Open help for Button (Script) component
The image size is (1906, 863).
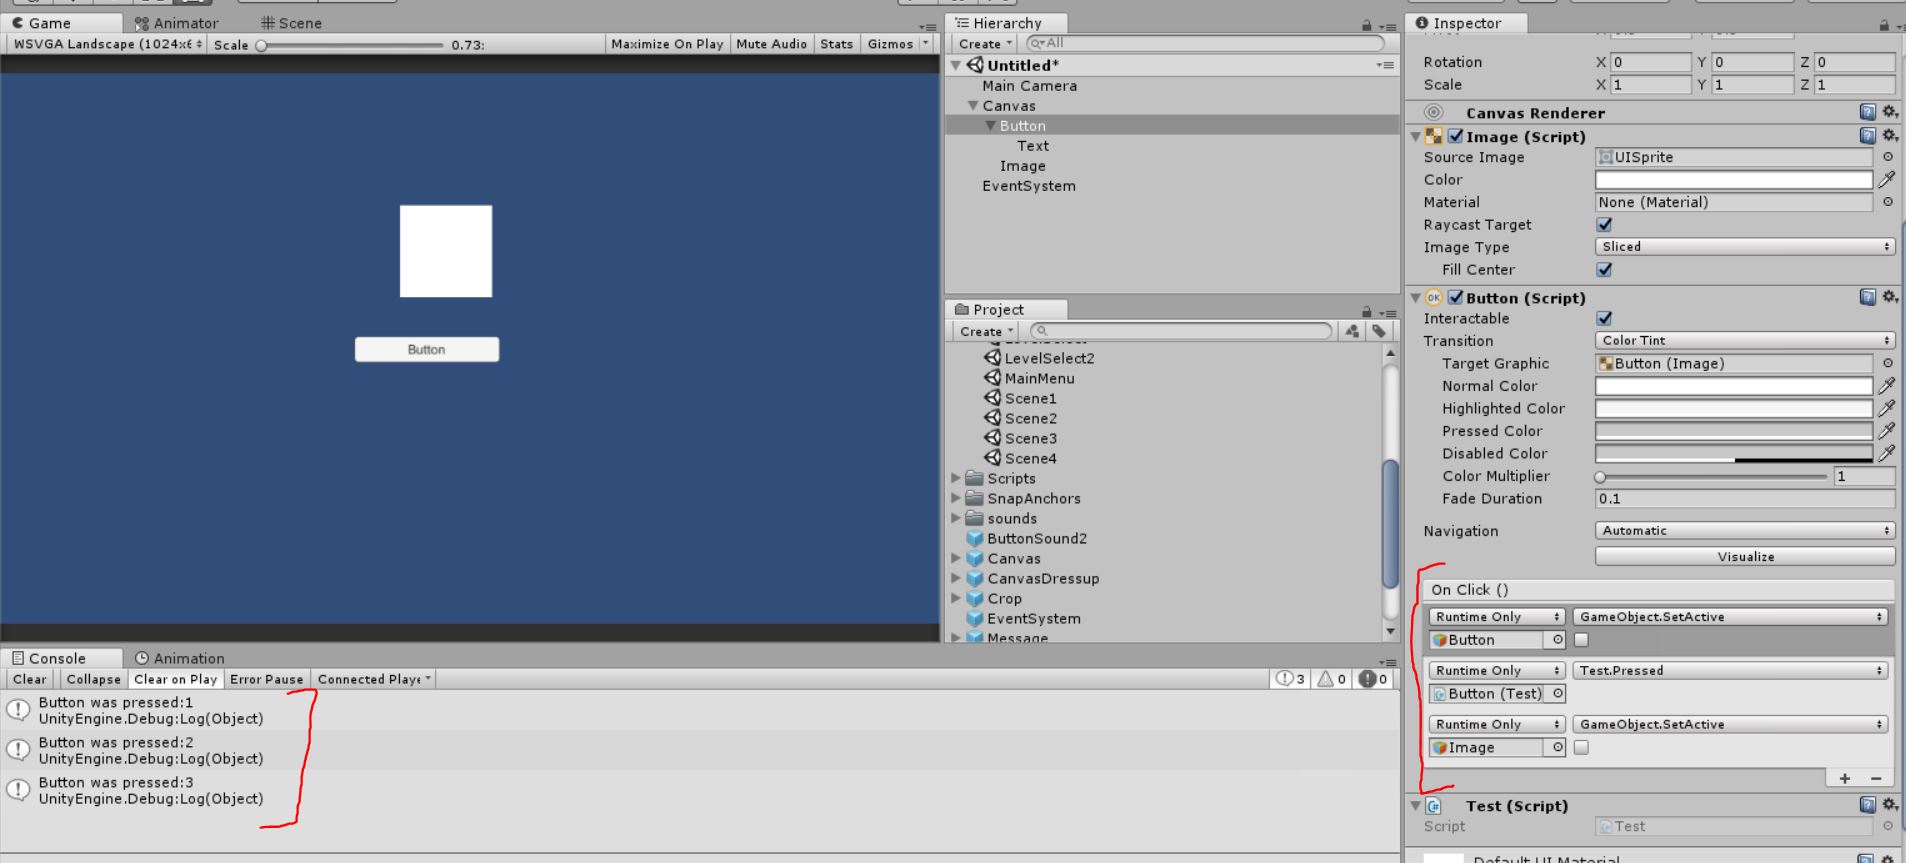coord(1867,297)
